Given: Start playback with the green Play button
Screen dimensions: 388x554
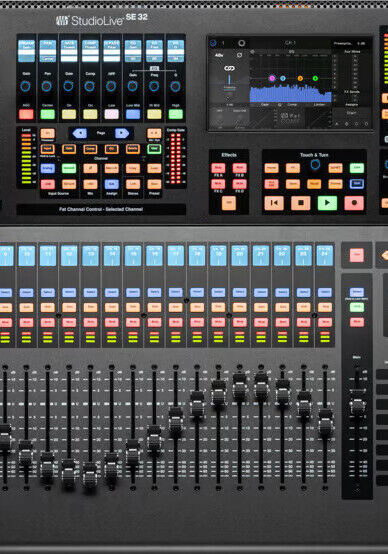Looking at the screenshot, I should 327,203.
